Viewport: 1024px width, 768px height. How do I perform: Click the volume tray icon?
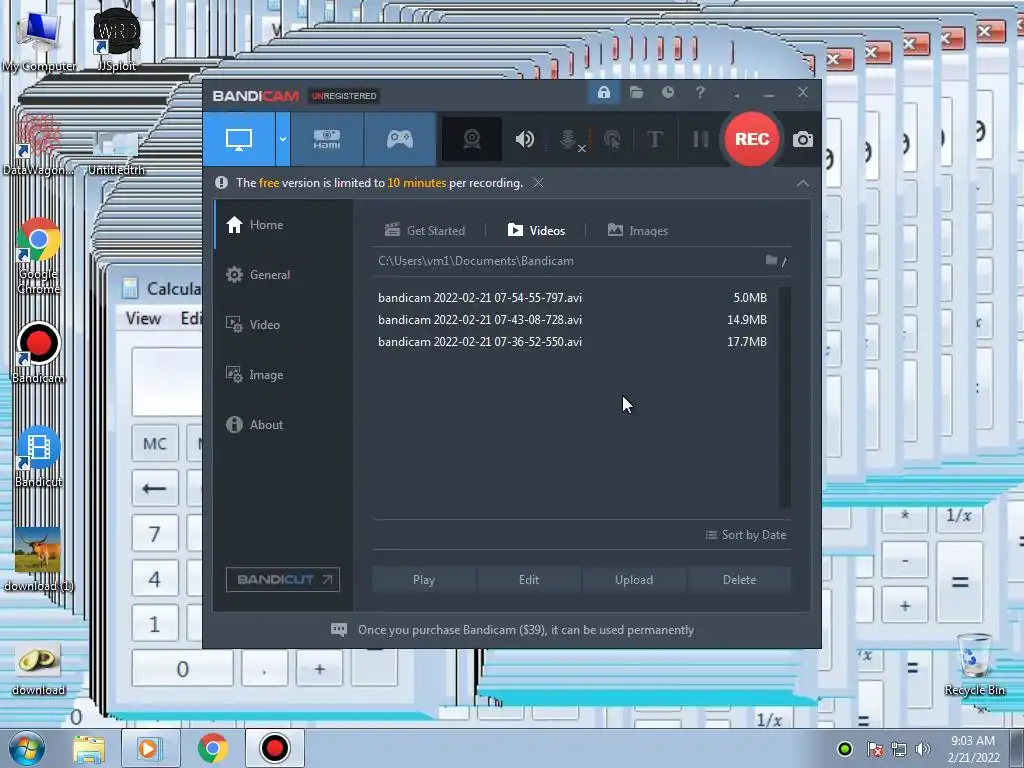[x=923, y=749]
